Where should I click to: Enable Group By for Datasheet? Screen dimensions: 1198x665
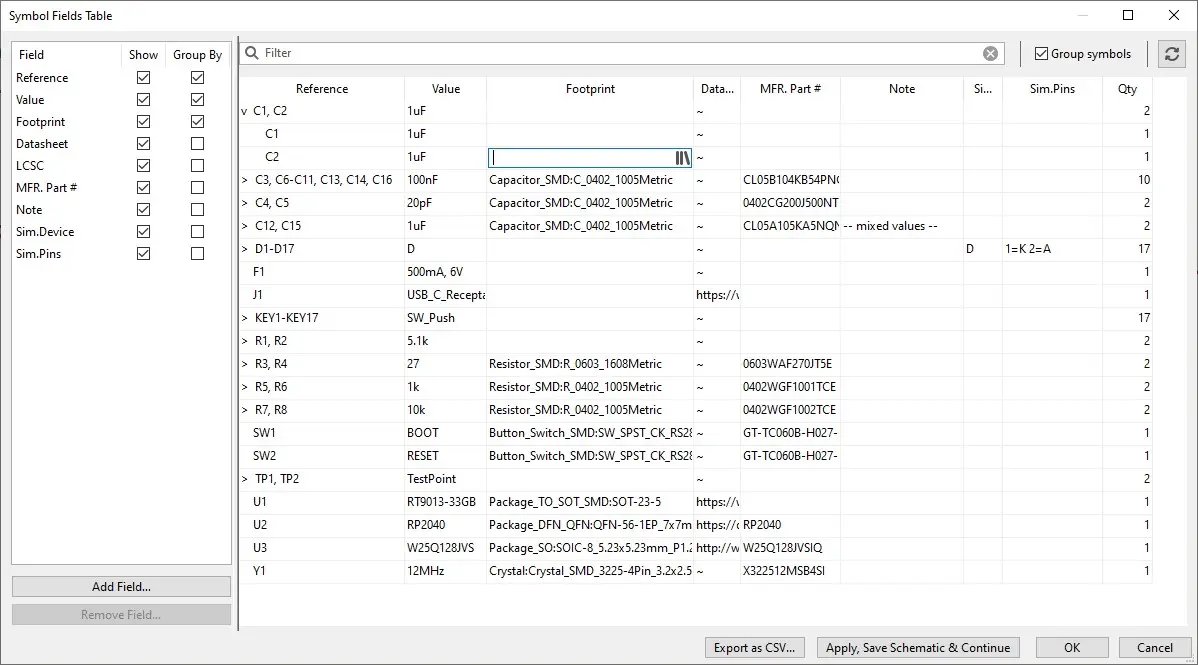pyautogui.click(x=198, y=144)
